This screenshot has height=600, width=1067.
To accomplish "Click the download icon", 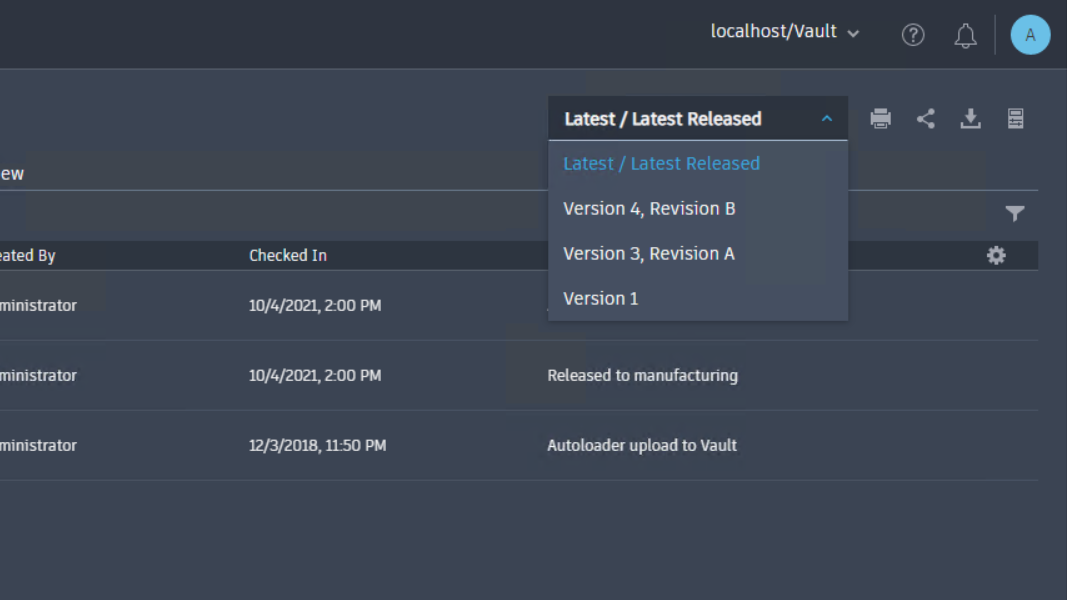I will tap(970, 119).
